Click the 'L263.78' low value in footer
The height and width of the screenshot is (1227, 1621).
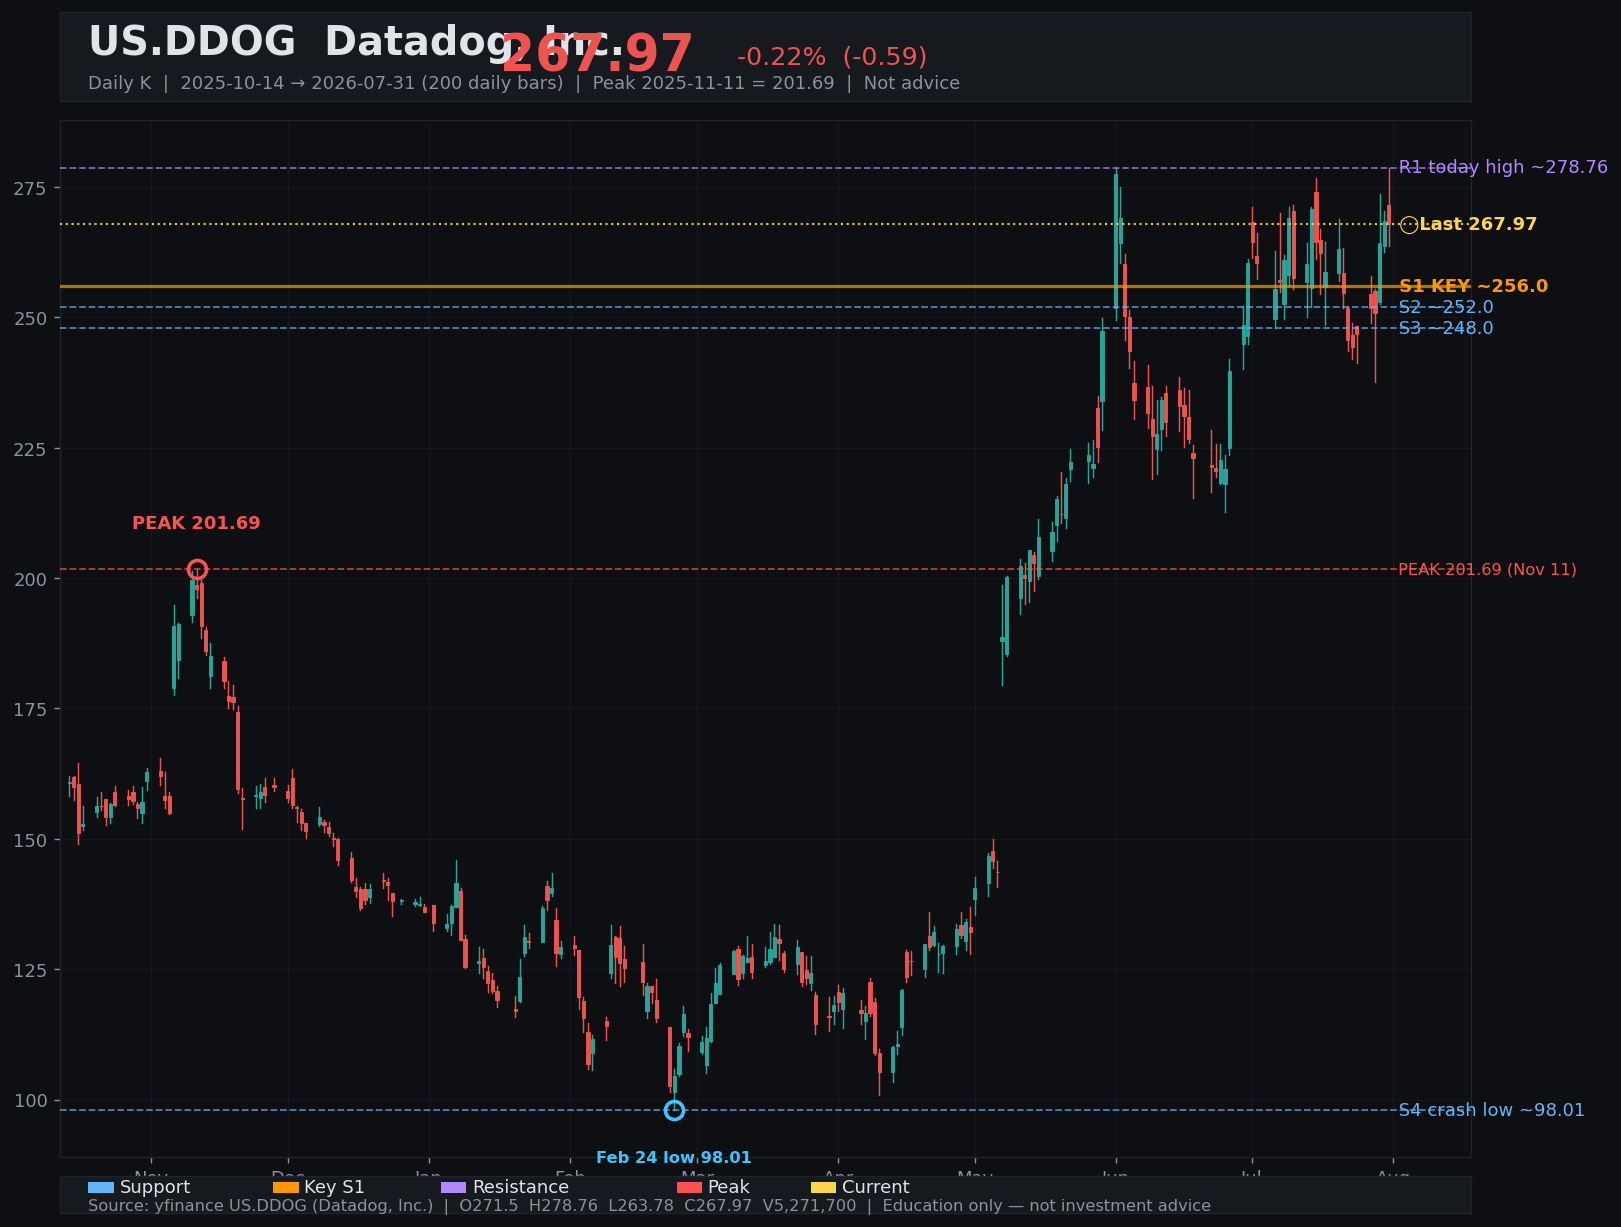641,1206
